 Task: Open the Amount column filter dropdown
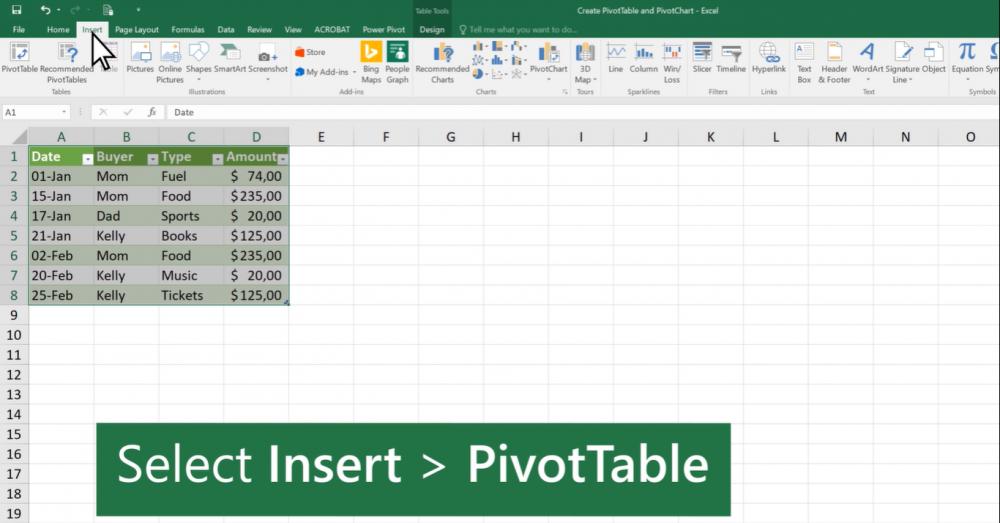(x=283, y=159)
